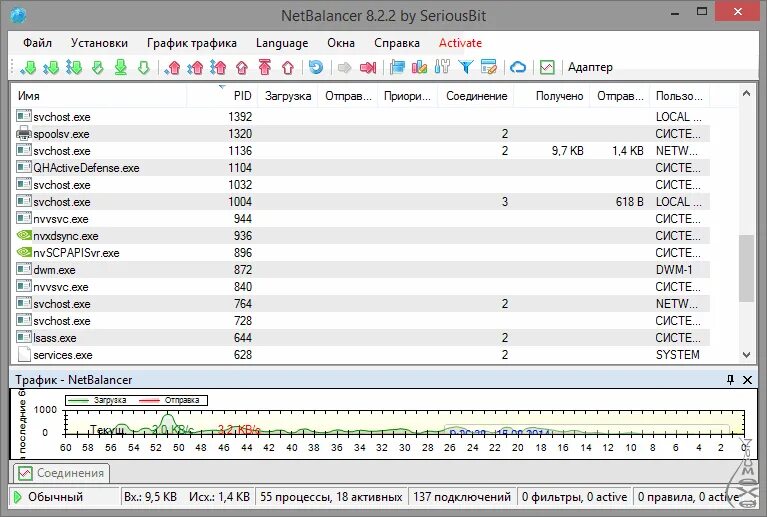This screenshot has height=517, width=767.
Task: Toggle the traffic chart toolbar icon
Action: click(x=547, y=67)
